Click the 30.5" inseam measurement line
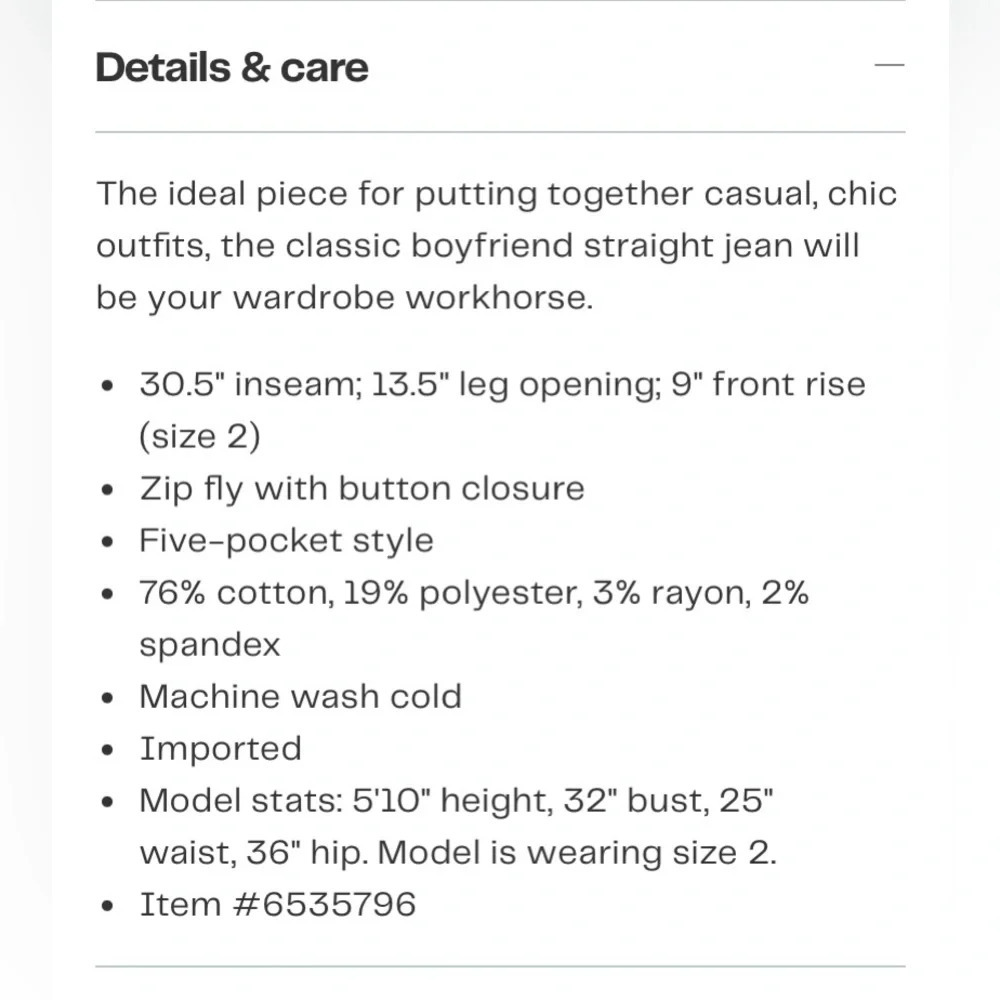 (x=503, y=385)
